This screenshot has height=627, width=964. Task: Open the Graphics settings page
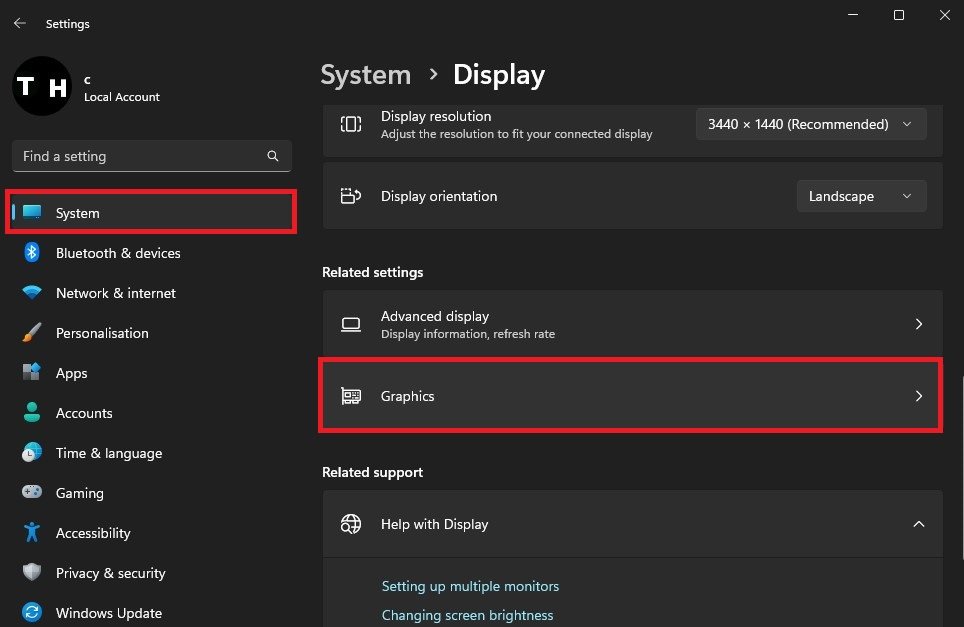[x=630, y=396]
